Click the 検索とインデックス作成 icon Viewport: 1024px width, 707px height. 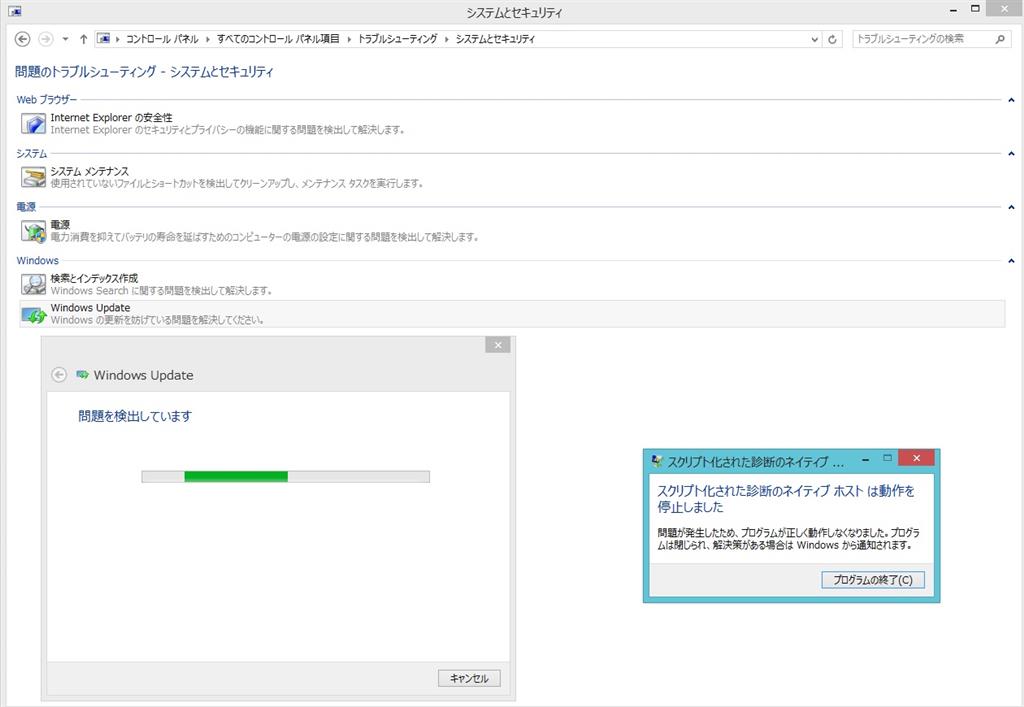(x=33, y=284)
